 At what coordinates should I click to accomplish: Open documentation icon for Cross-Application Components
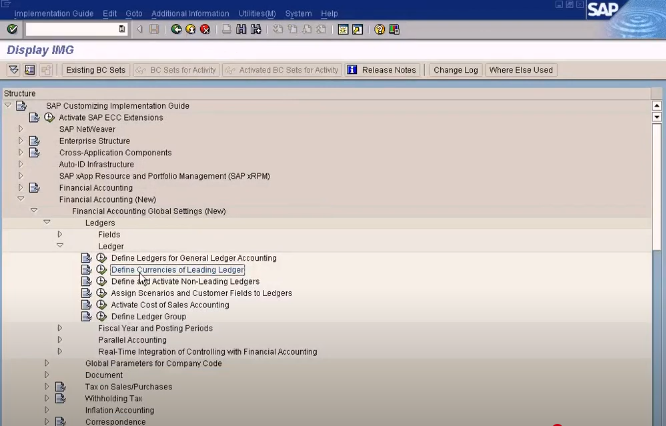tap(34, 152)
